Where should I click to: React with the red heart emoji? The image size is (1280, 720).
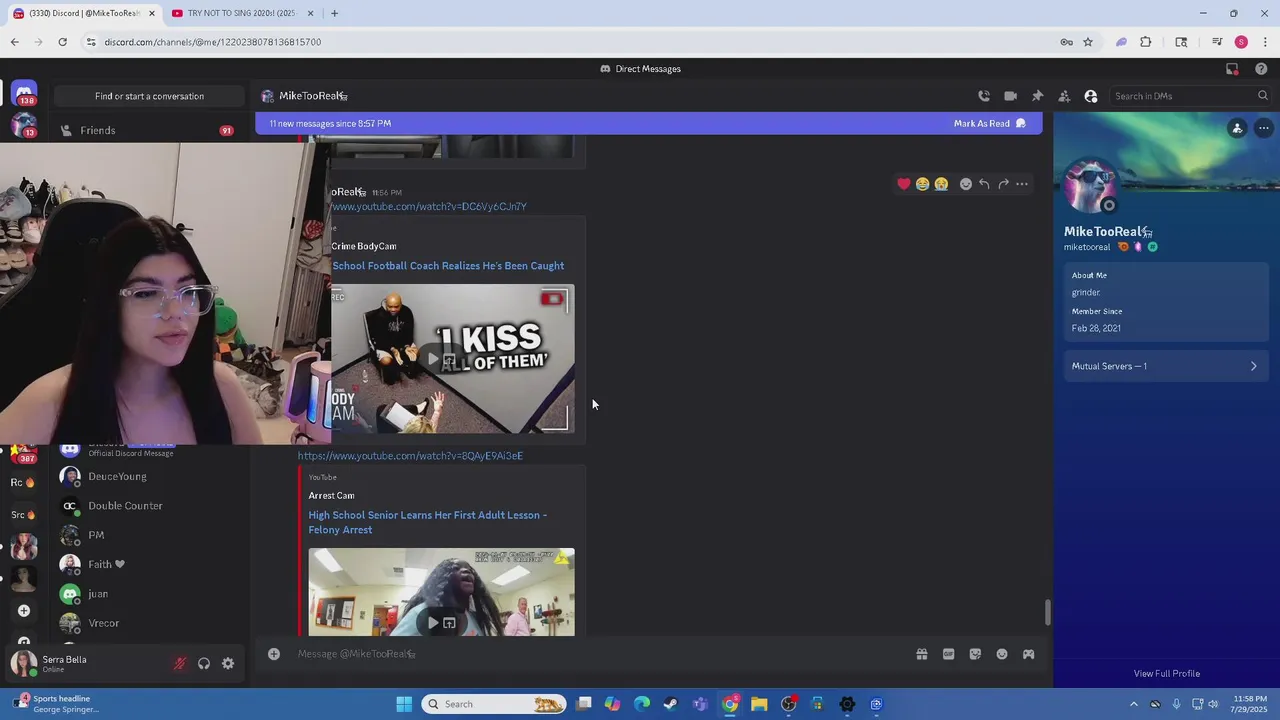pyautogui.click(x=904, y=184)
